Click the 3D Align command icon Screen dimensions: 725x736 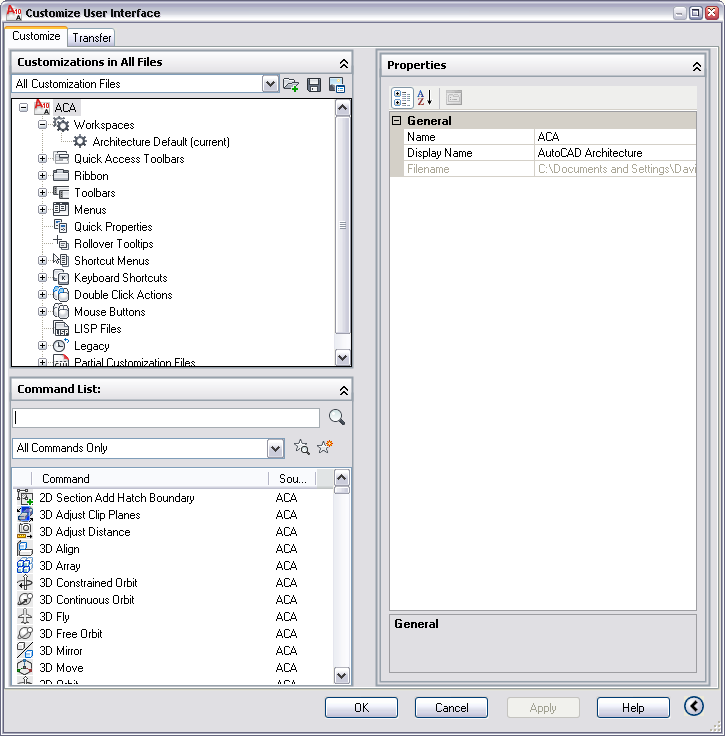coord(25,549)
